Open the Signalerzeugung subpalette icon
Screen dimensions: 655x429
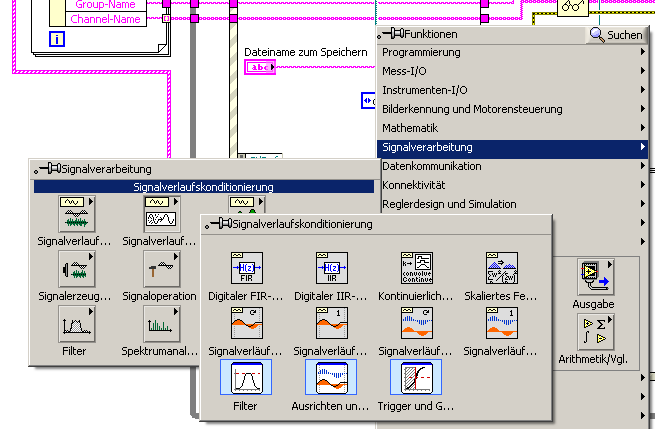(77, 269)
